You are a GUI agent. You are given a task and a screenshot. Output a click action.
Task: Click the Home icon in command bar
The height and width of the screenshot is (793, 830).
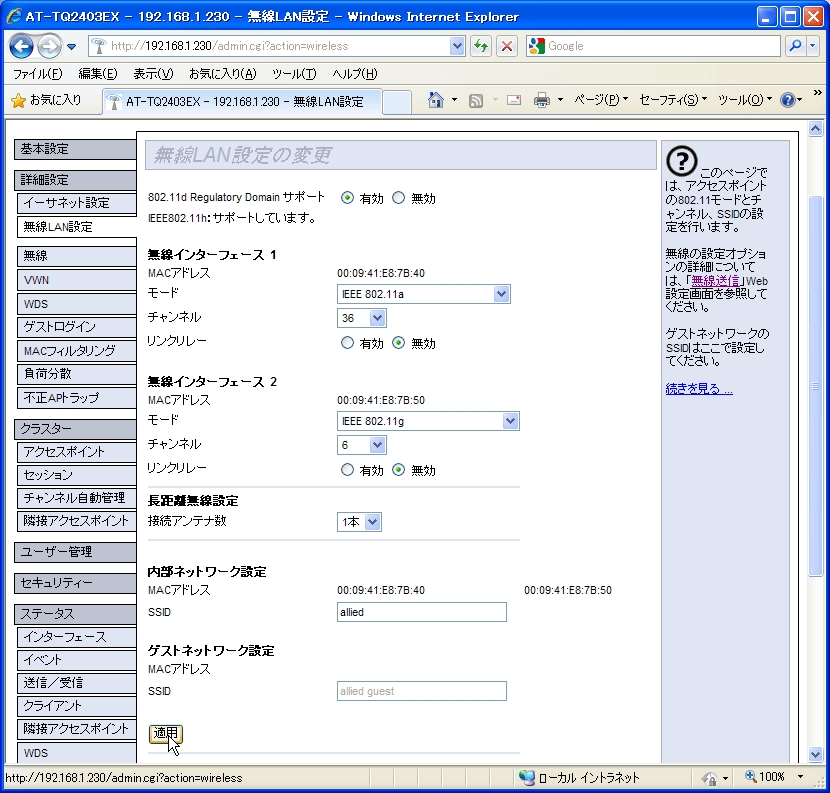tap(436, 100)
